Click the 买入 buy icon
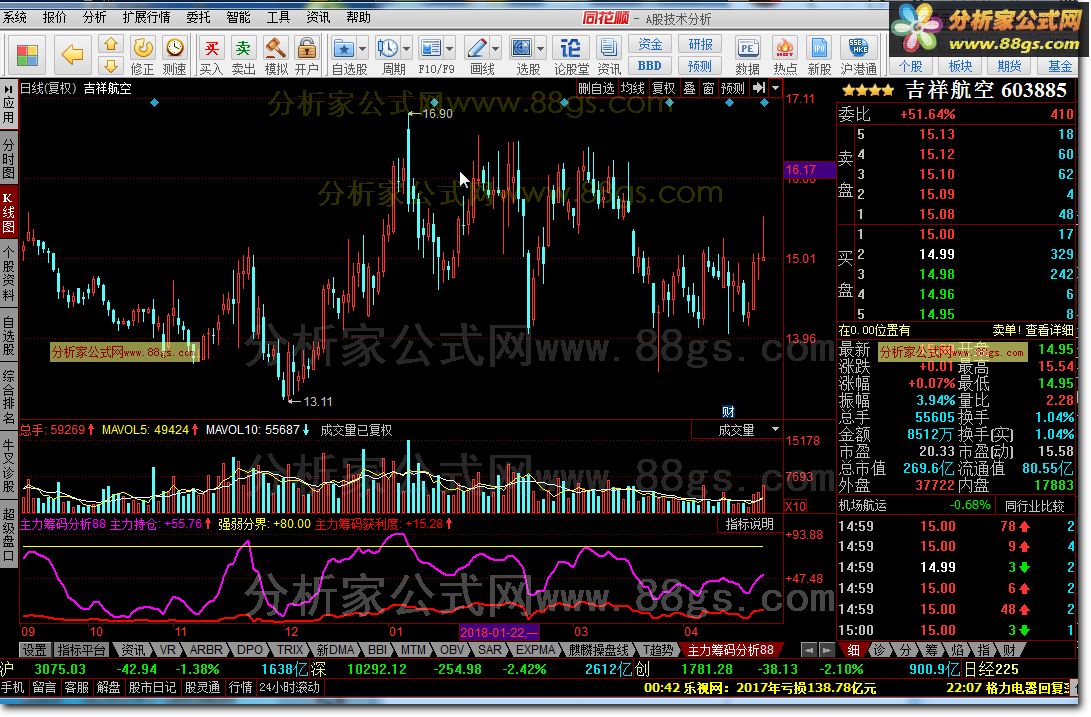This screenshot has width=1091, height=717. 211,55
